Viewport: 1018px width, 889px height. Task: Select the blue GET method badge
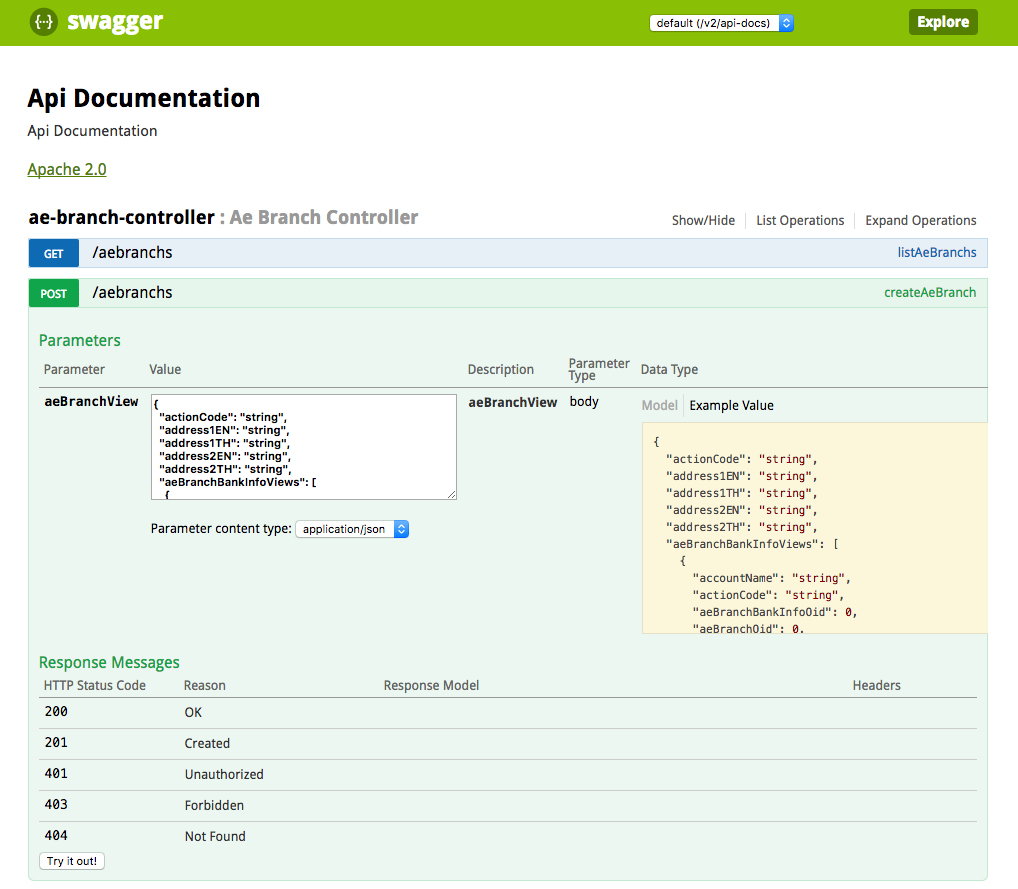(x=53, y=252)
